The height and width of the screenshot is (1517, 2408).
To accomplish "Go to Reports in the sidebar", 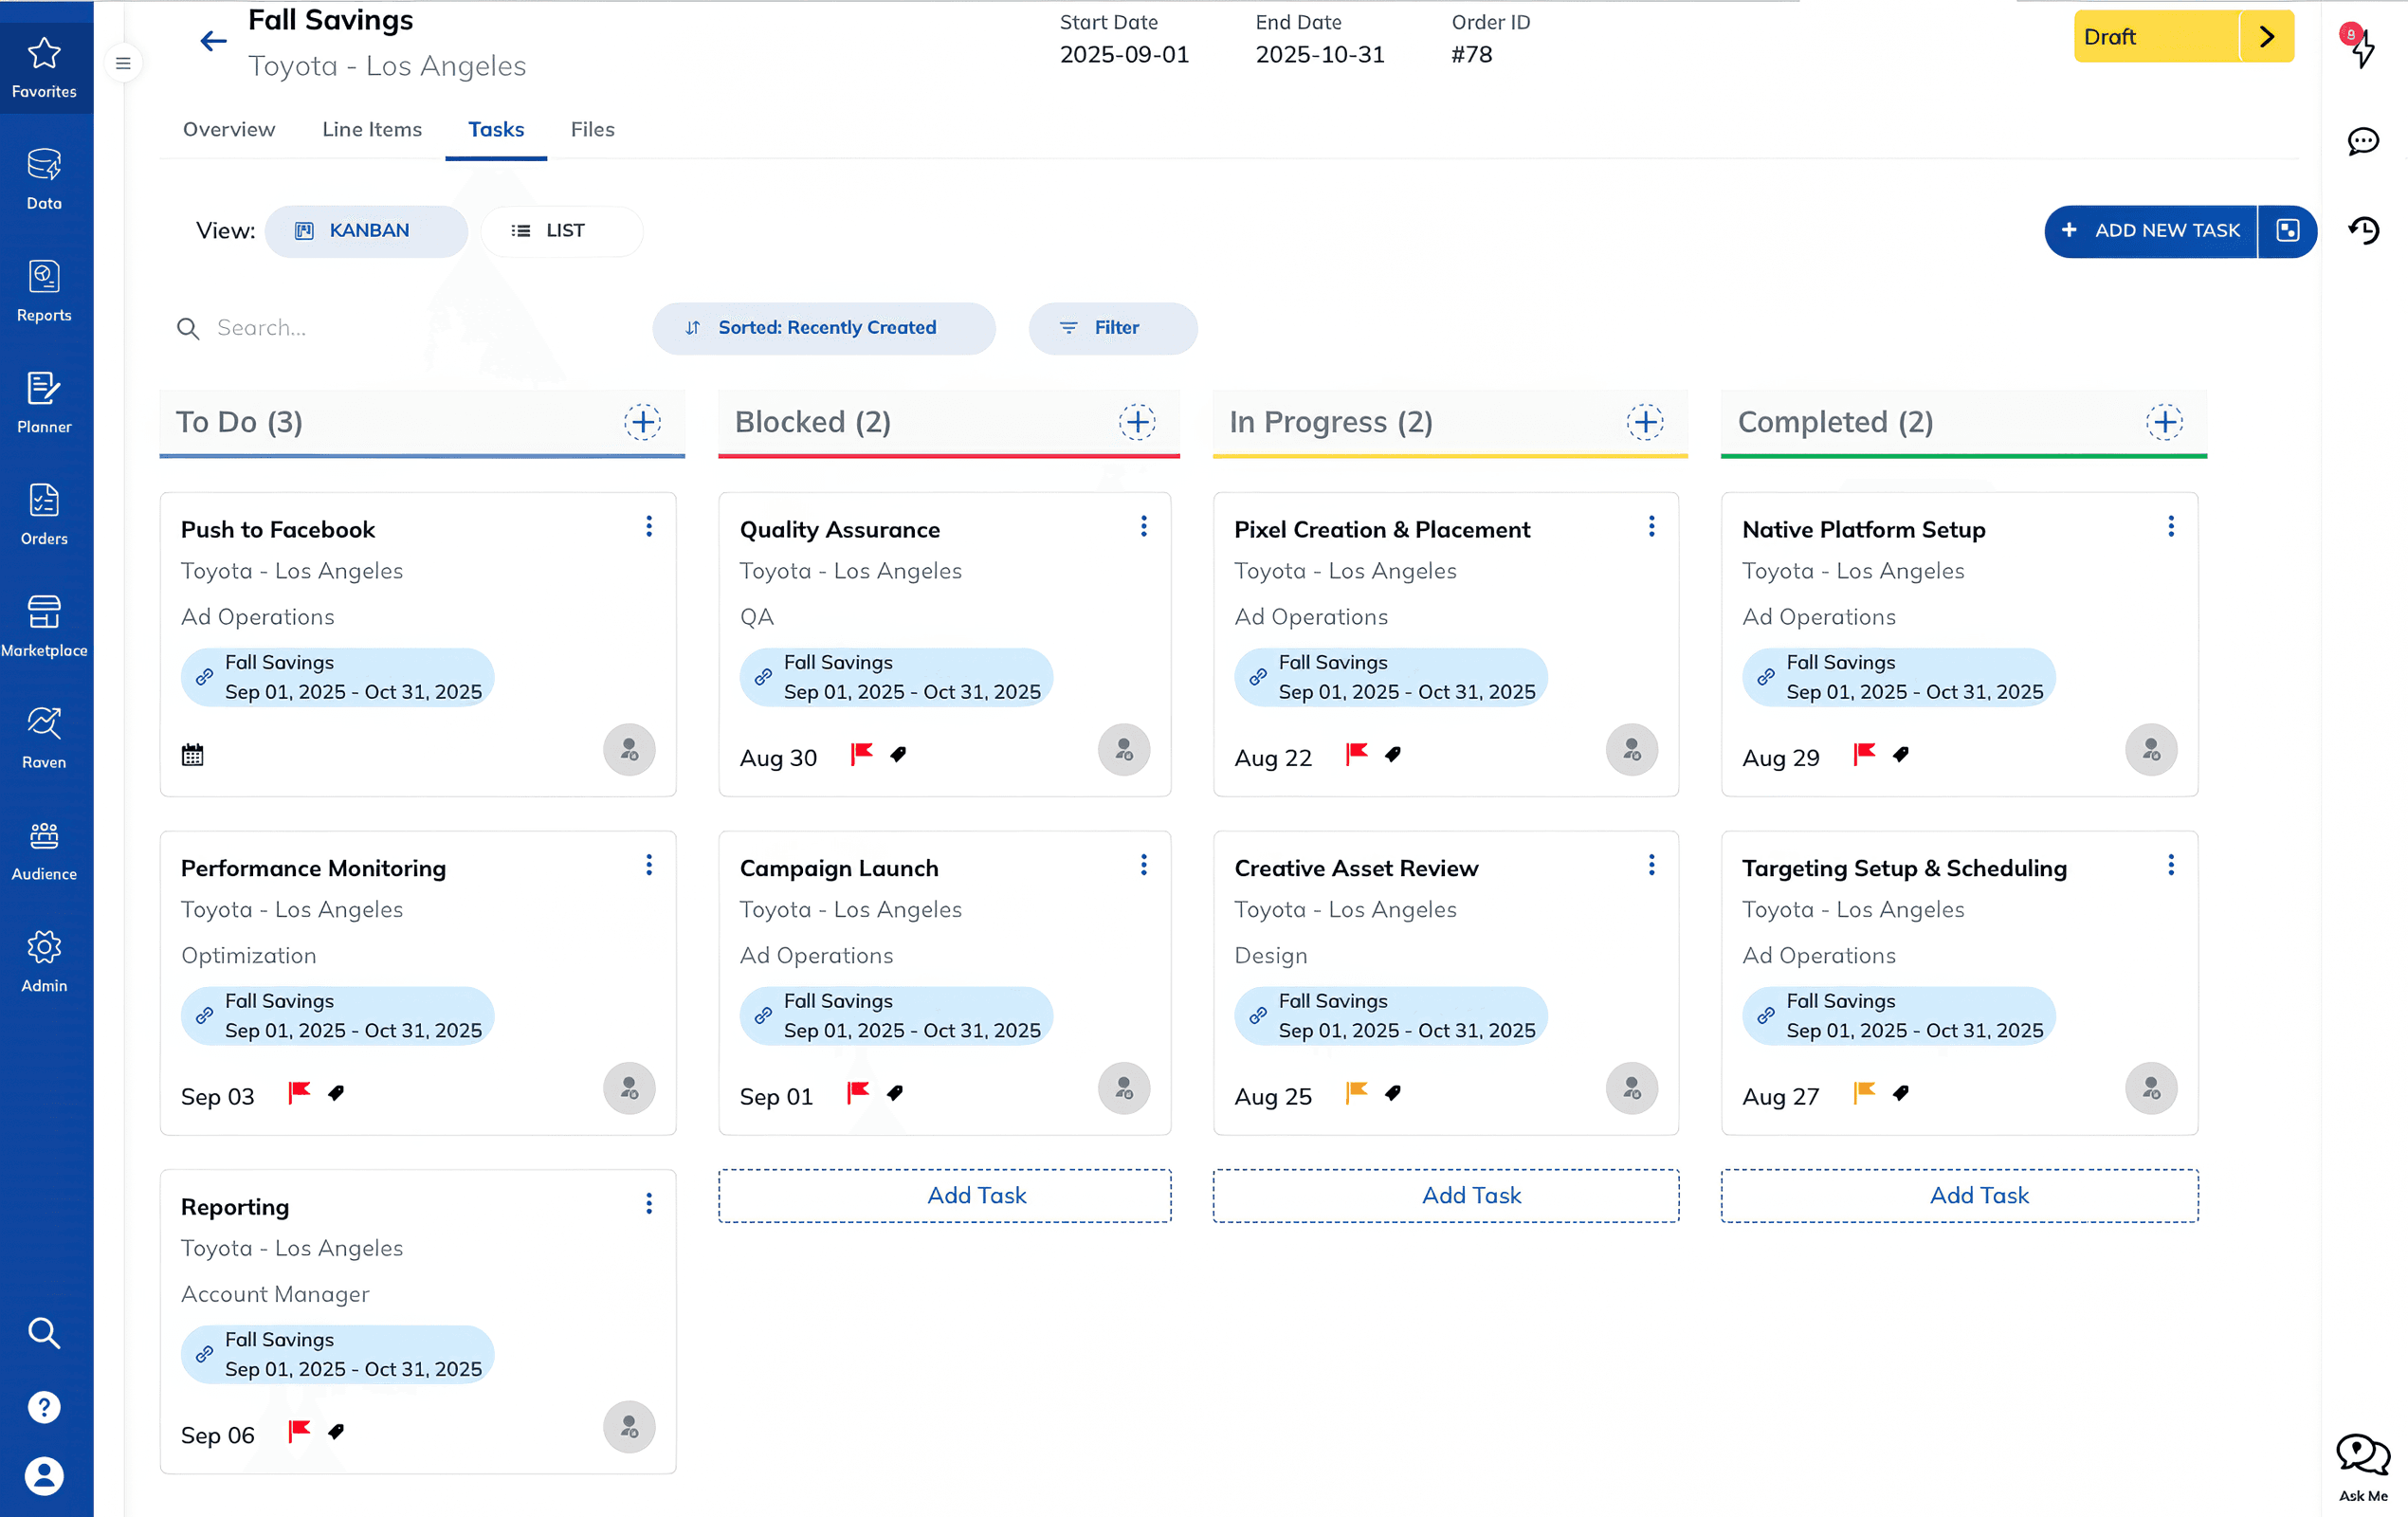I will (44, 291).
